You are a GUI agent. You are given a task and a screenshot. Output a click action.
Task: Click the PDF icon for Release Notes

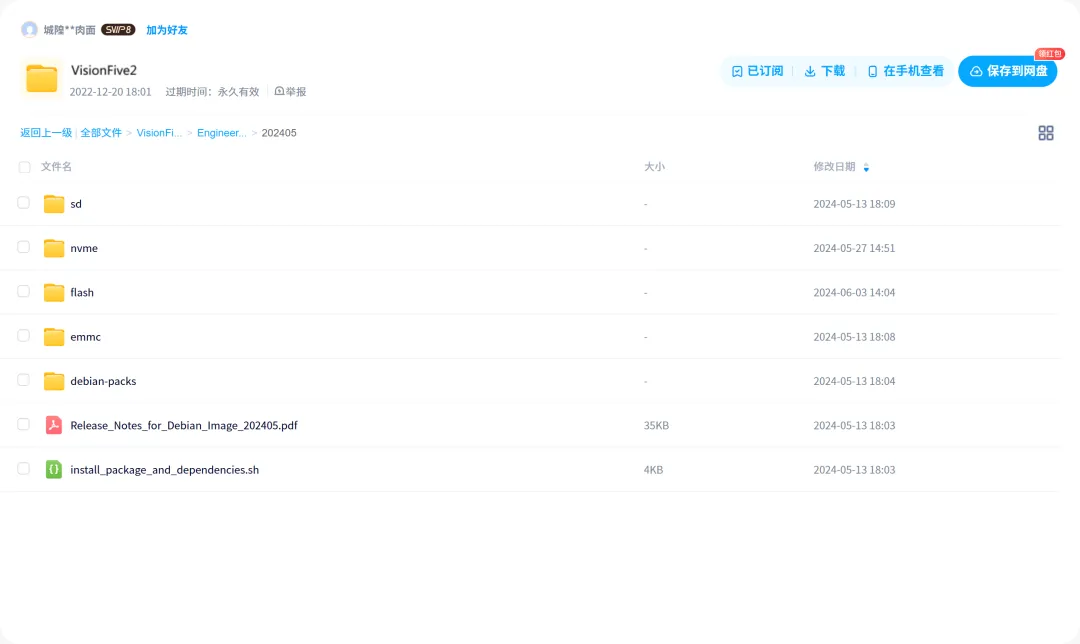(54, 425)
